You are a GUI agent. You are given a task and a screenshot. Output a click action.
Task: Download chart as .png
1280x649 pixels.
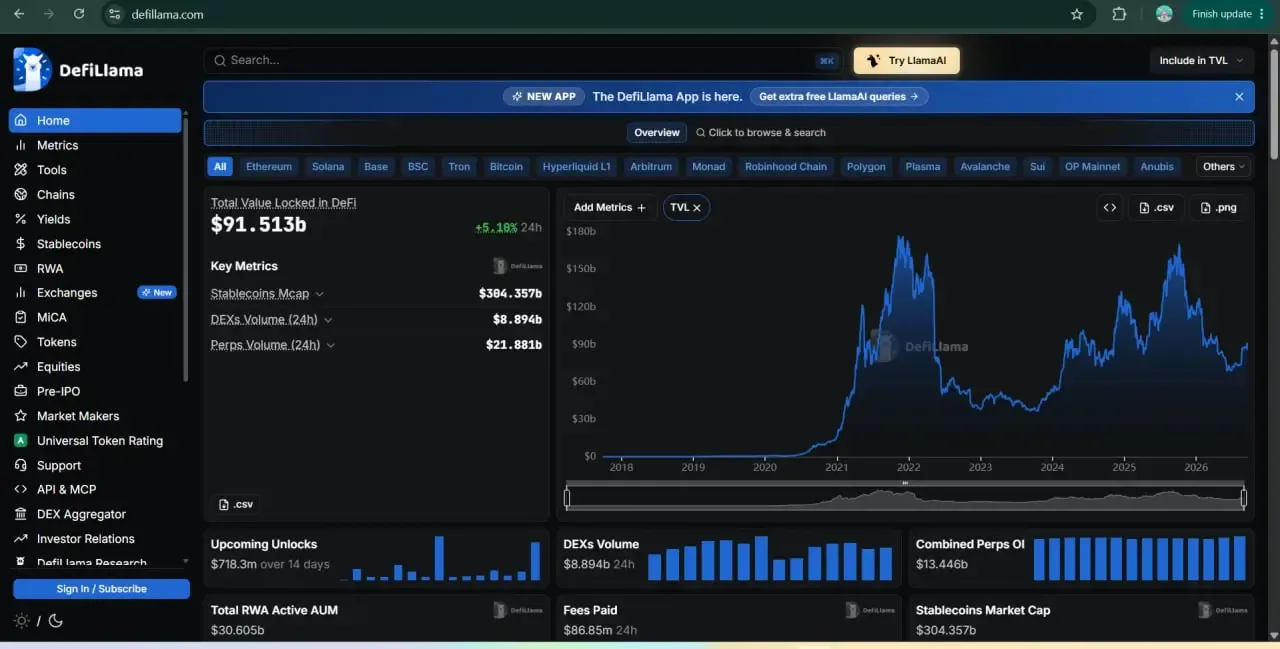pos(1217,208)
